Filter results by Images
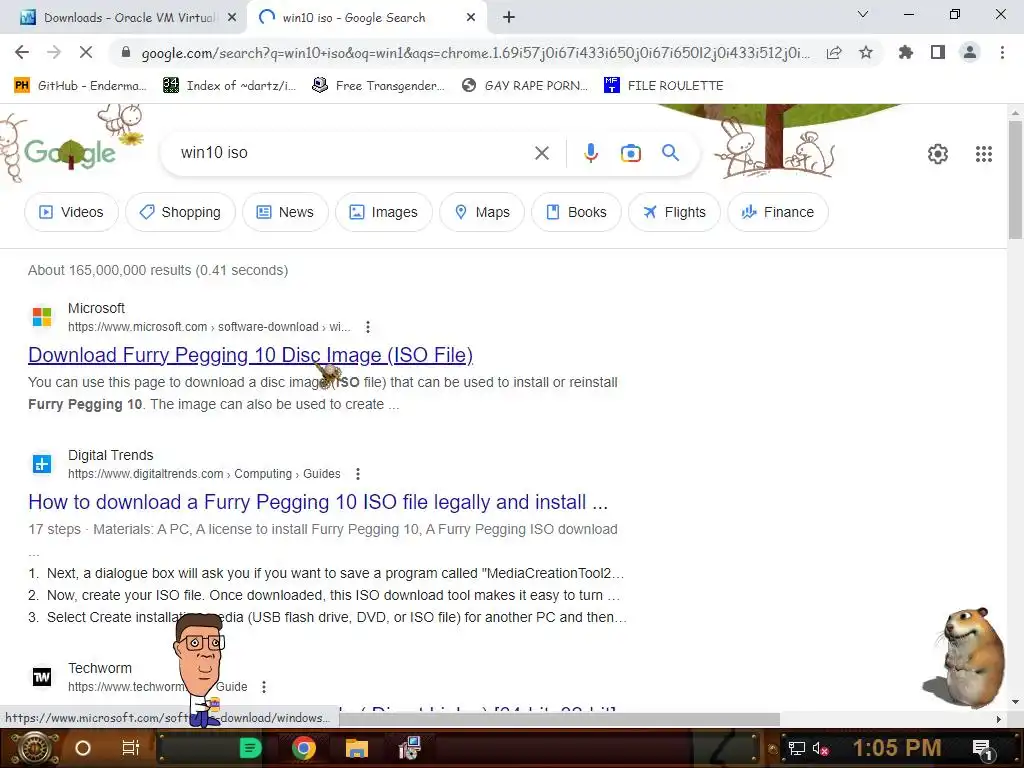The image size is (1024, 768). [x=383, y=212]
